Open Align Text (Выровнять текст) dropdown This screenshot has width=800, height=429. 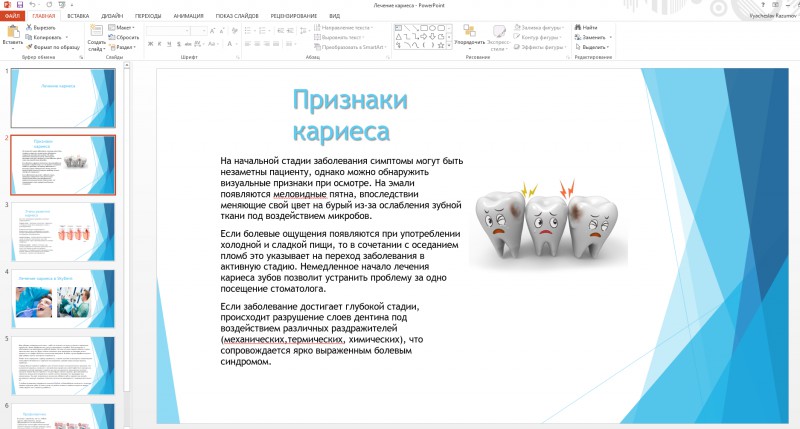tap(339, 37)
